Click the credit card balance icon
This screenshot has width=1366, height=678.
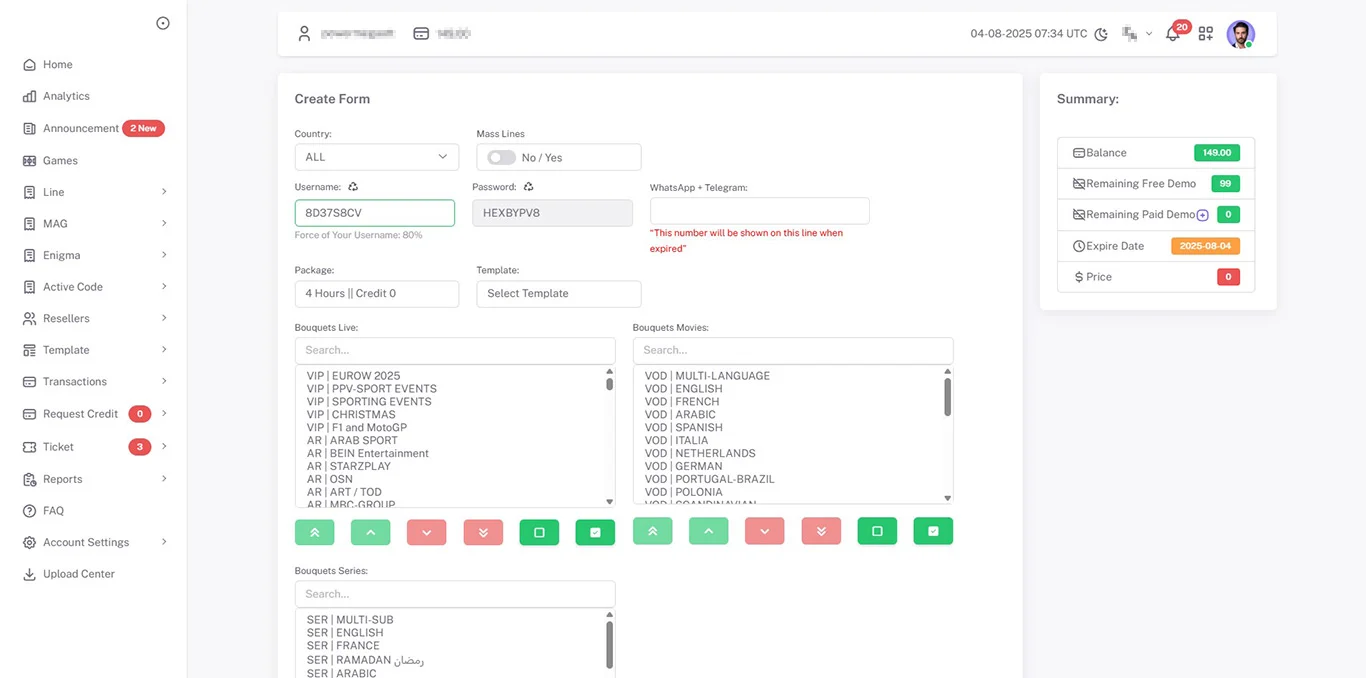[421, 33]
